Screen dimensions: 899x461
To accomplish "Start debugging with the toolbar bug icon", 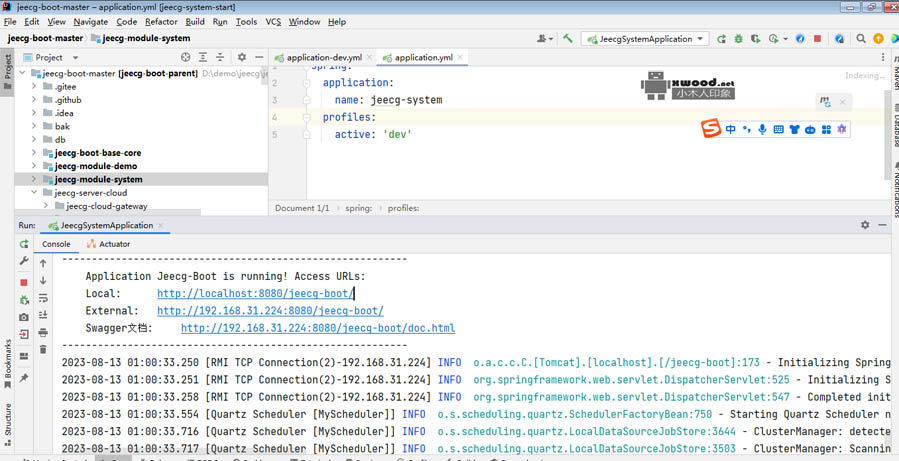I will pos(738,38).
